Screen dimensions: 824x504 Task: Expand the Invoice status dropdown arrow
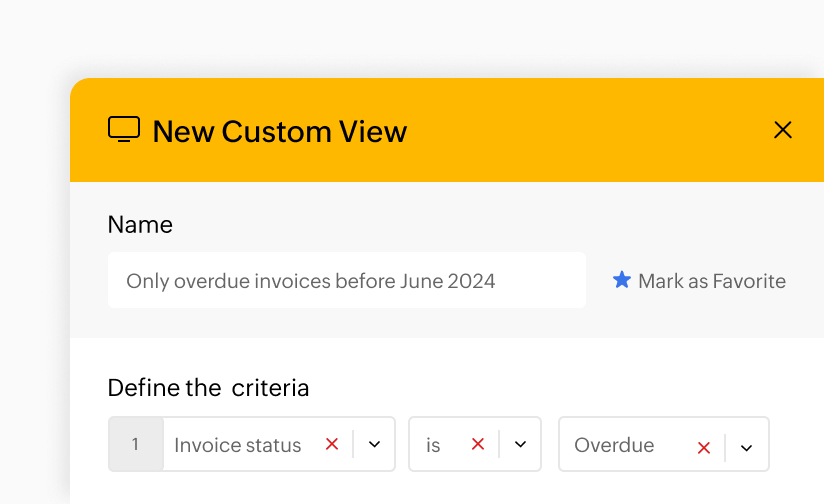[x=374, y=444]
